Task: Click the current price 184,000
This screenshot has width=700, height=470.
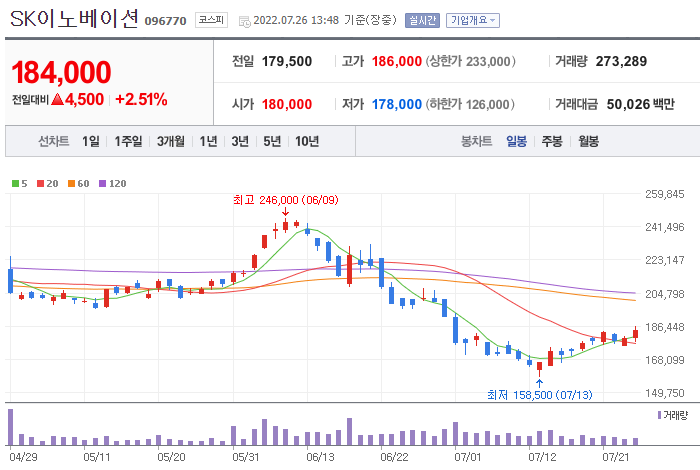Action: tap(61, 72)
